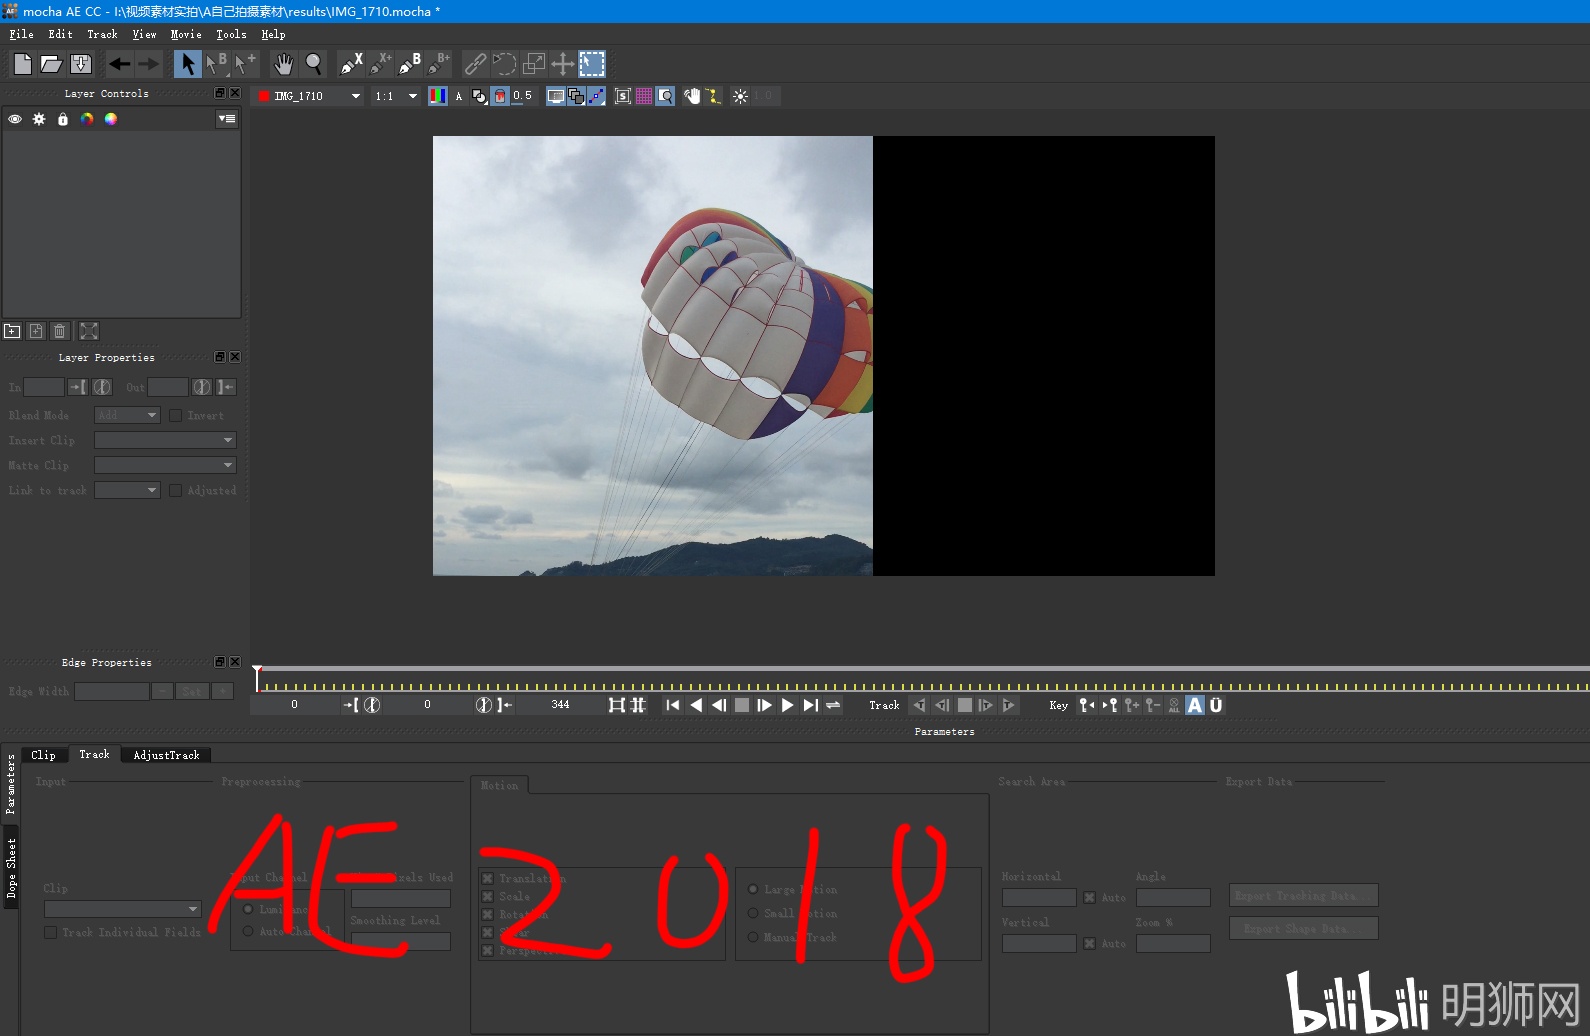This screenshot has height=1036, width=1590.
Task: Toggle the brightness sun icon in view bar
Action: pos(740,96)
